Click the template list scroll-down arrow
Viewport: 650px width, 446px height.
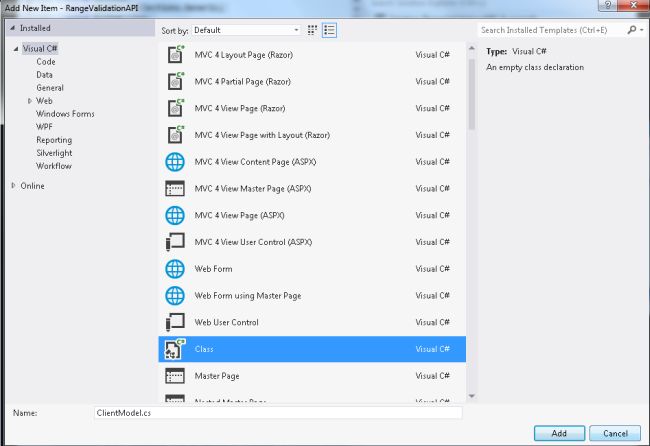471,396
